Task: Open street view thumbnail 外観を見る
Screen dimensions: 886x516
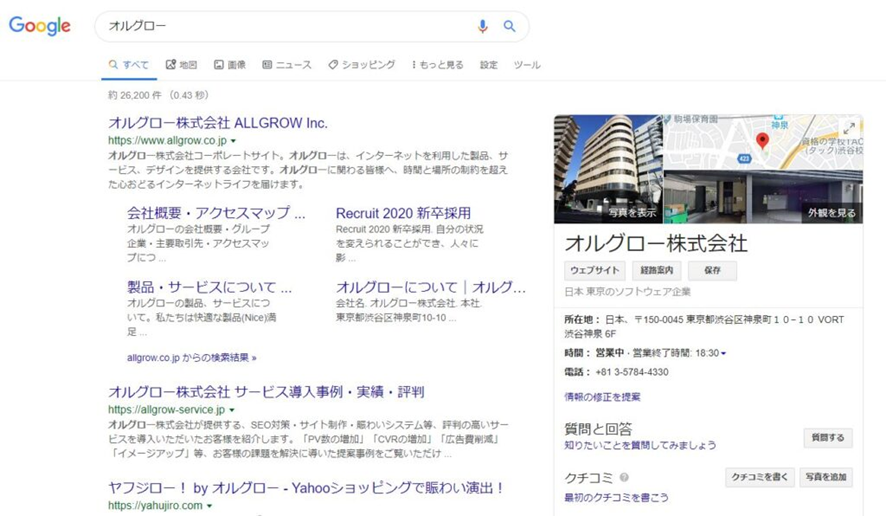Action: click(x=763, y=197)
